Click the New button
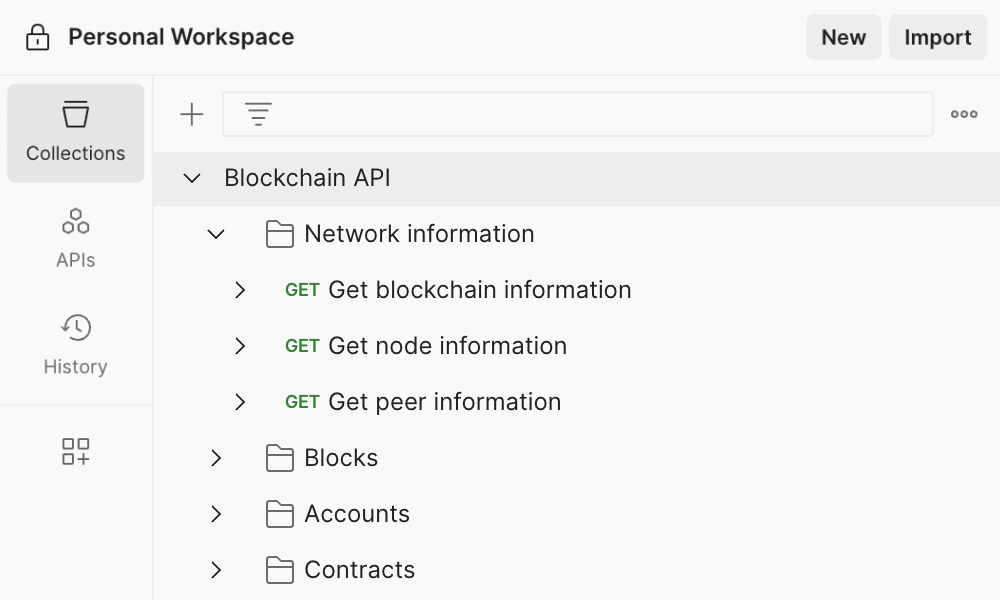 tap(843, 38)
